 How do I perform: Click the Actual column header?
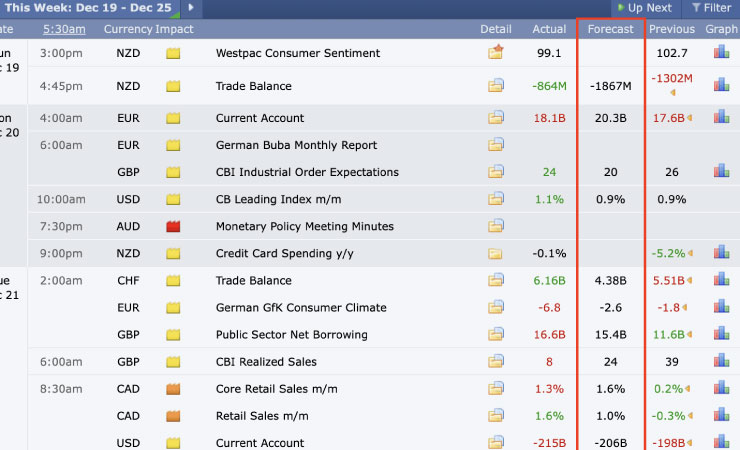tap(549, 29)
